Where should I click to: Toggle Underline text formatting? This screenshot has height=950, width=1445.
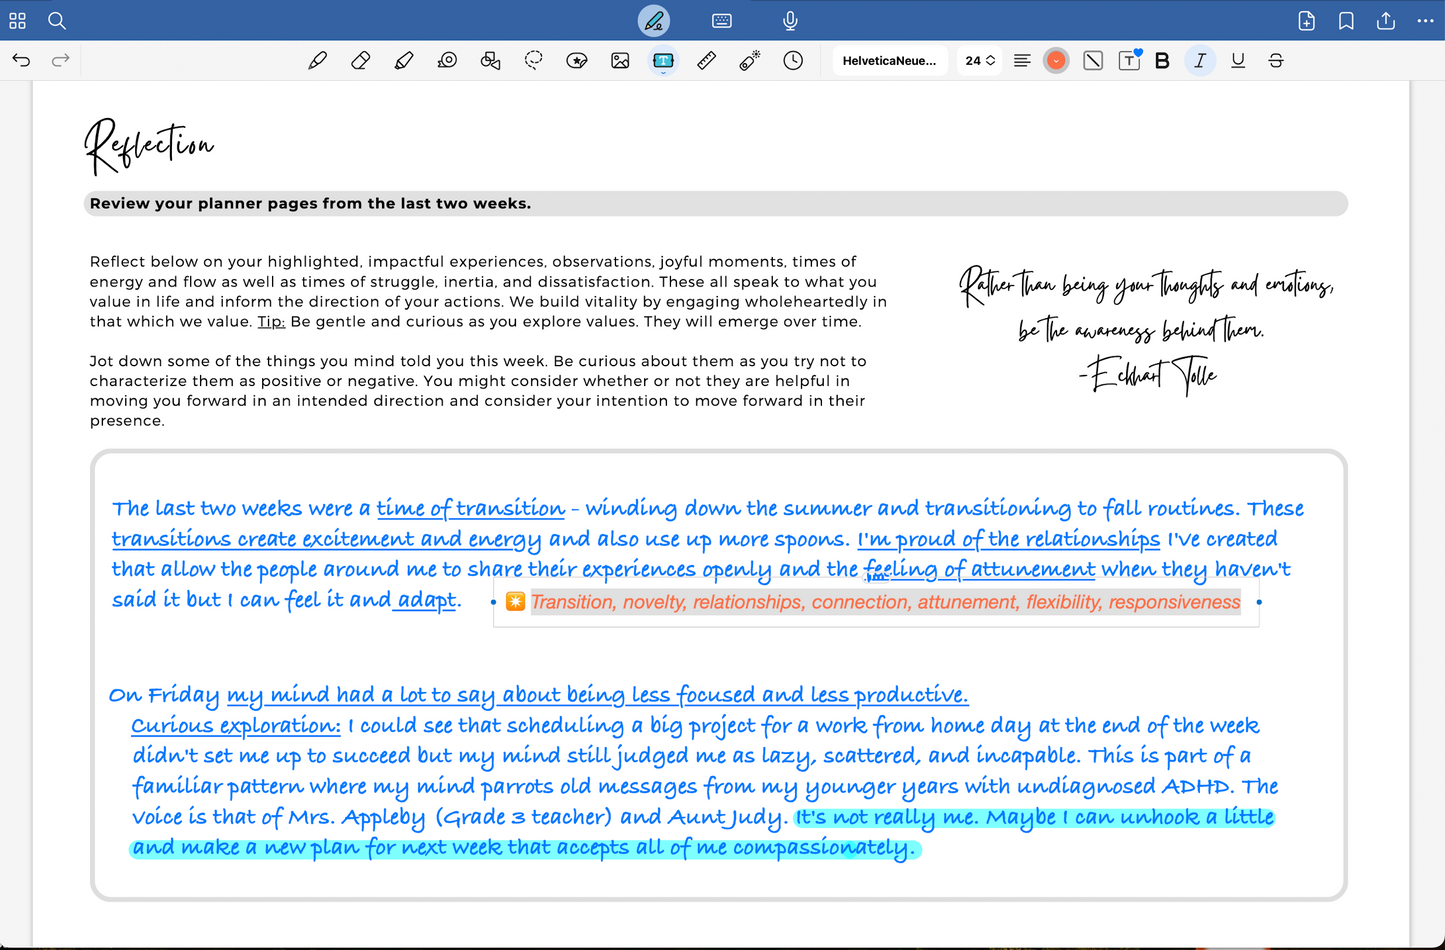1238,61
